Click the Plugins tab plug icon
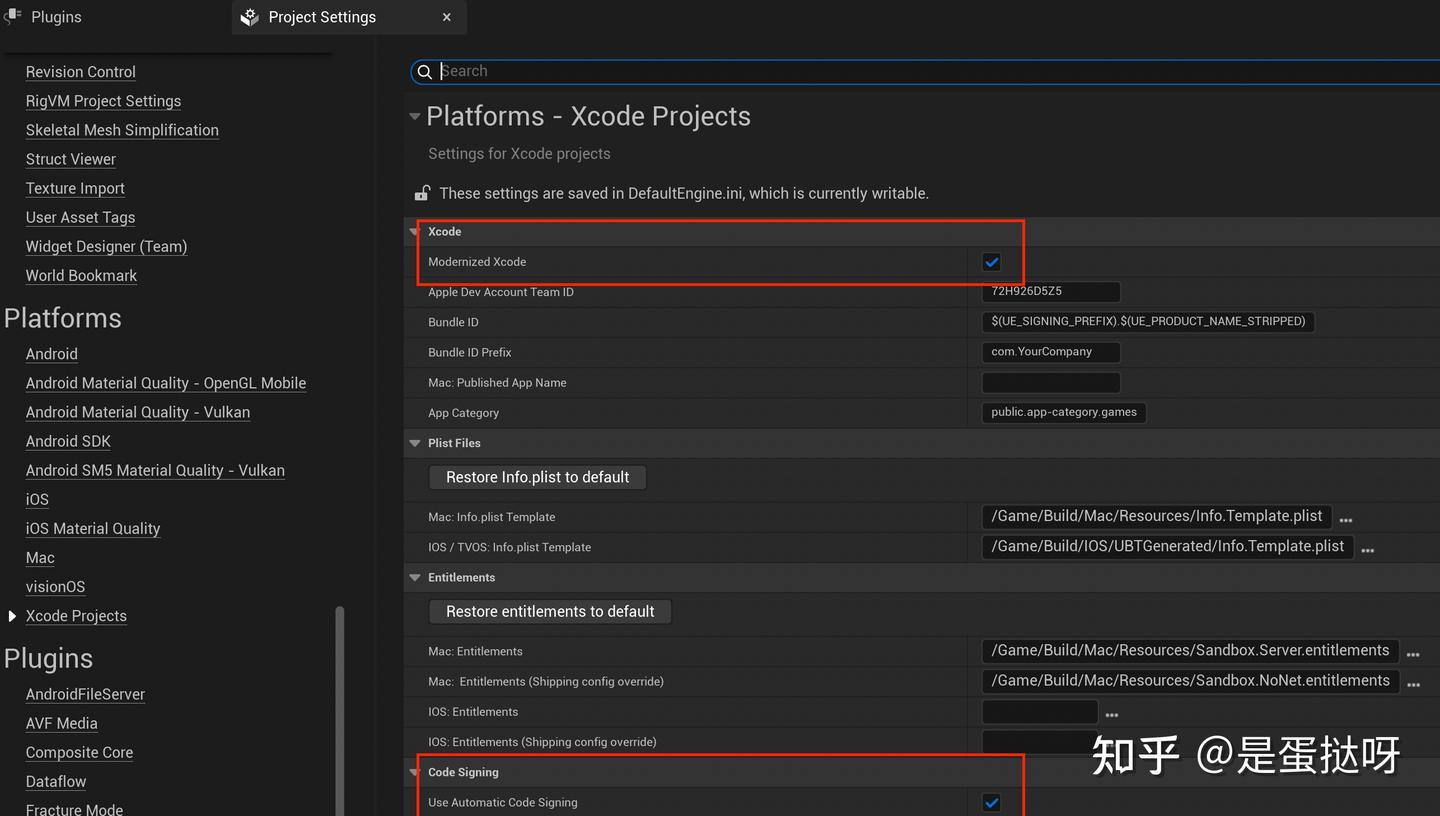This screenshot has width=1440, height=816. coord(13,16)
